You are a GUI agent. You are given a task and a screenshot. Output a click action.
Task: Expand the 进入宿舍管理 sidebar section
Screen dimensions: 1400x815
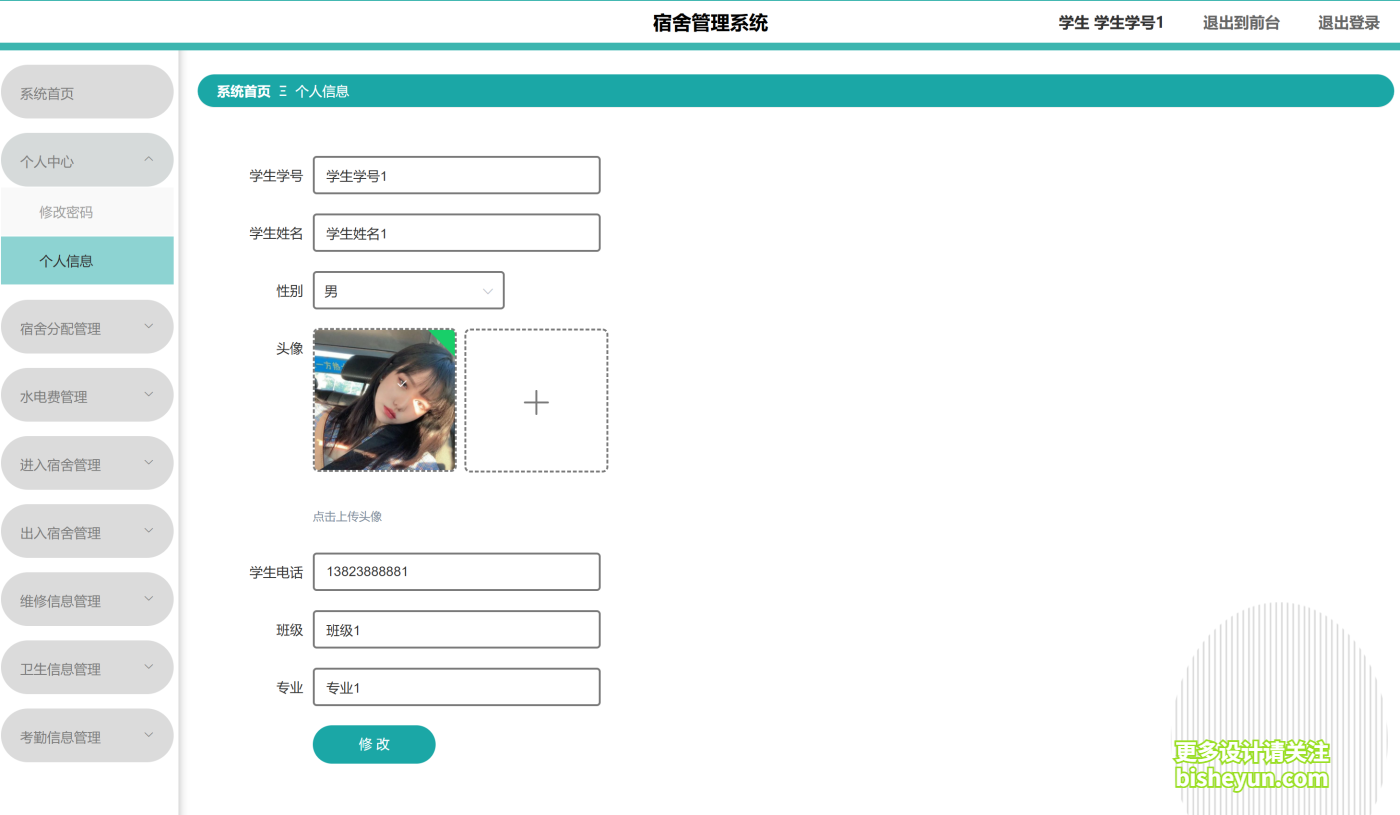pos(87,462)
